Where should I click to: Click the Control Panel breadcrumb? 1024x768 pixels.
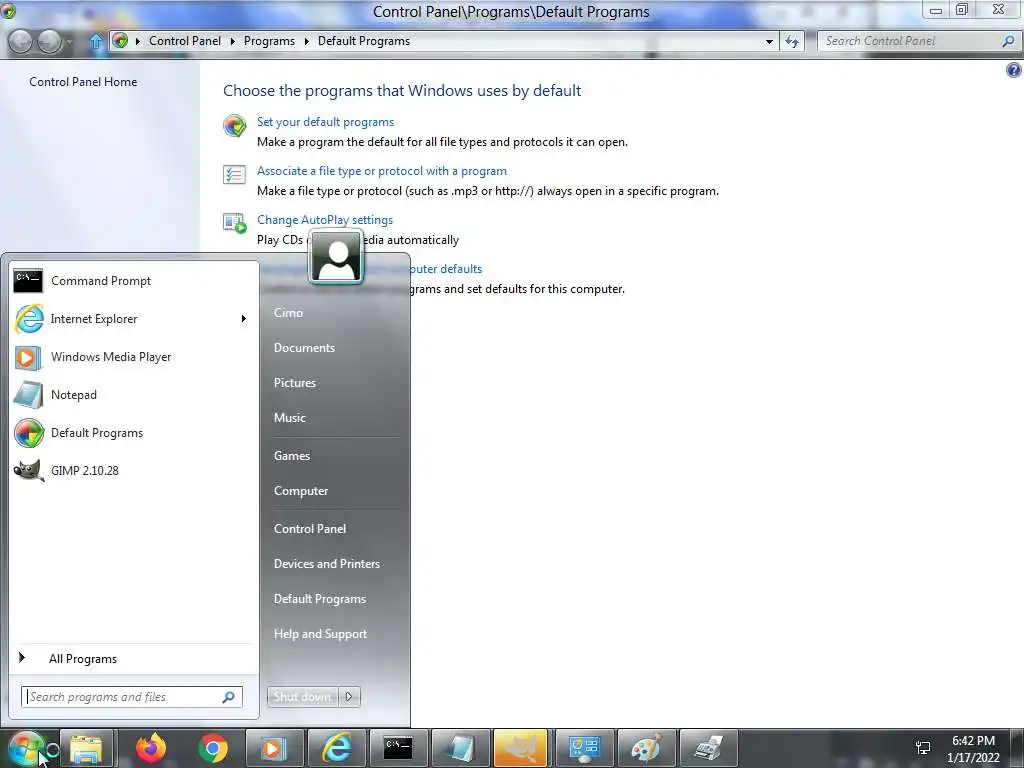(185, 40)
